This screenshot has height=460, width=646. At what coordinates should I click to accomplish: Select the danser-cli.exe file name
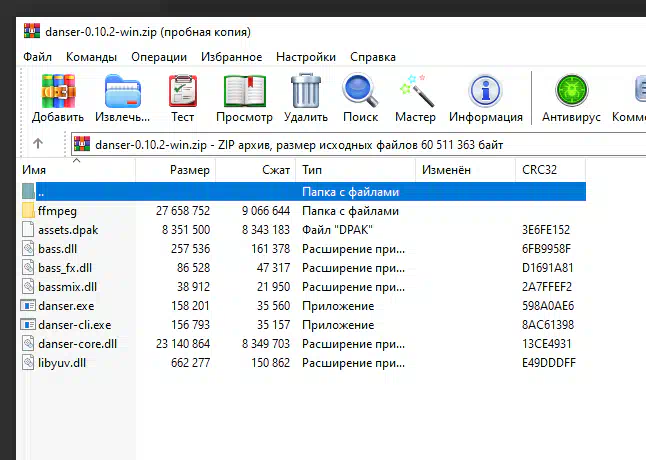tap(75, 325)
